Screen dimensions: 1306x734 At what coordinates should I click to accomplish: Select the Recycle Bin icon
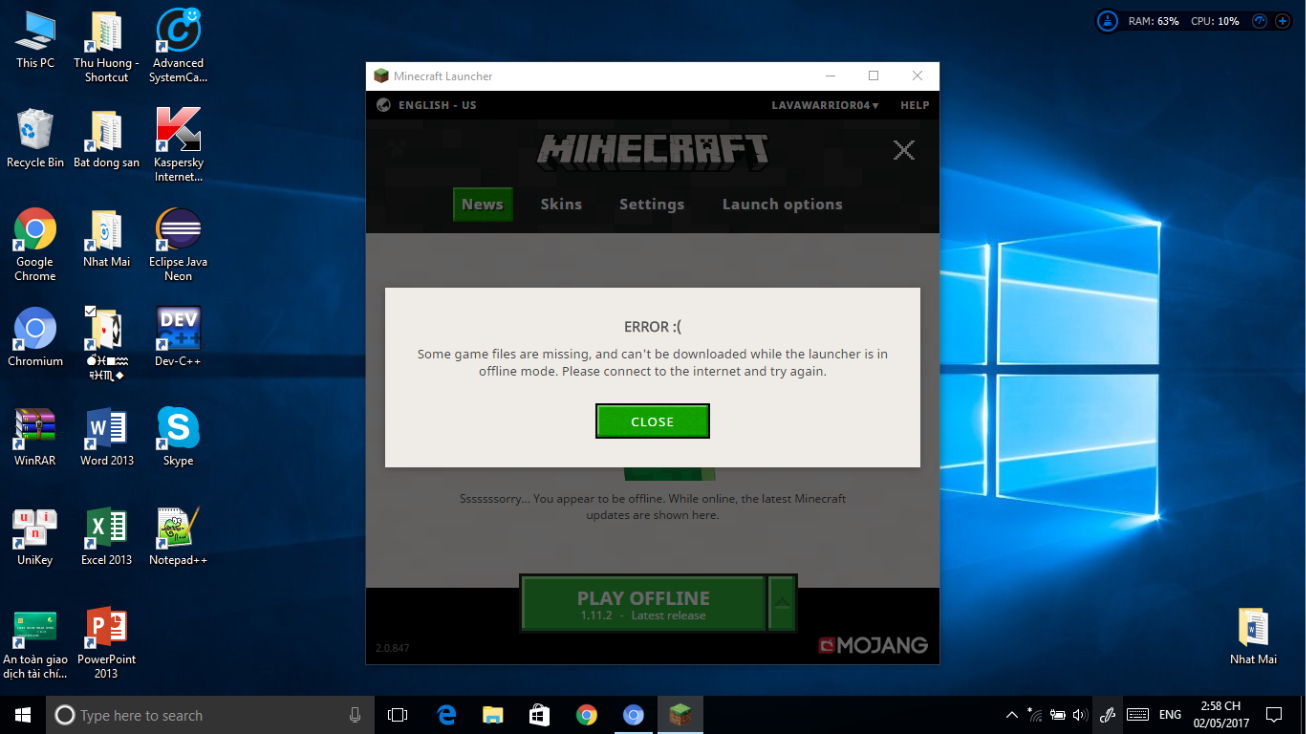coord(35,139)
